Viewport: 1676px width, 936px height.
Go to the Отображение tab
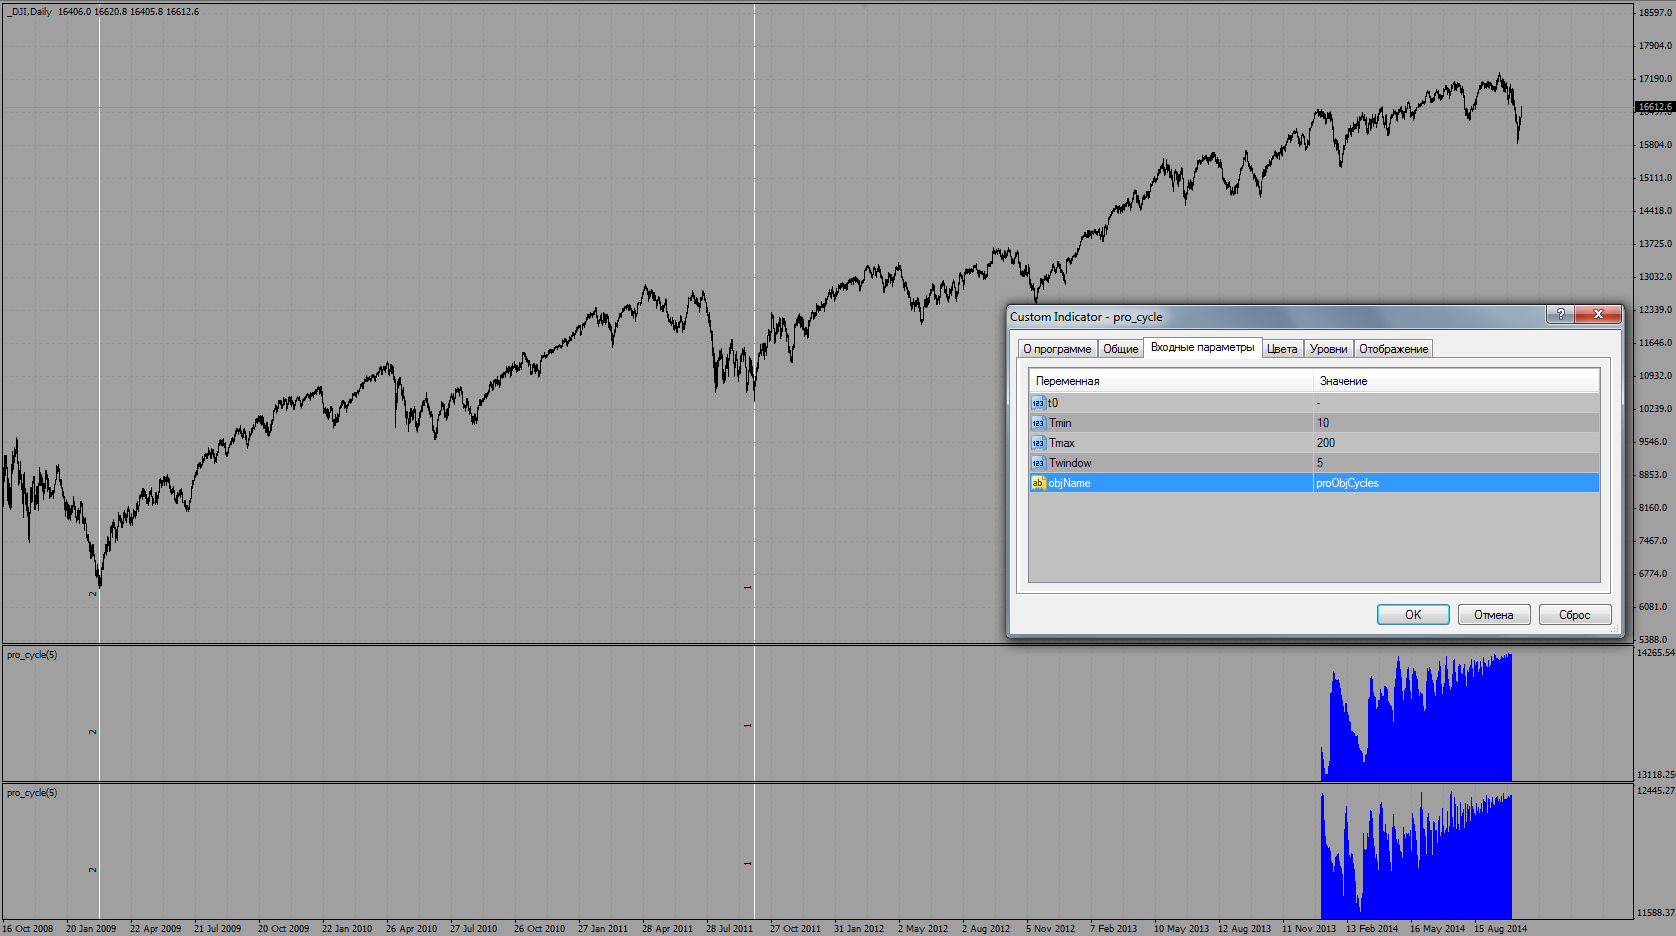pos(1393,349)
